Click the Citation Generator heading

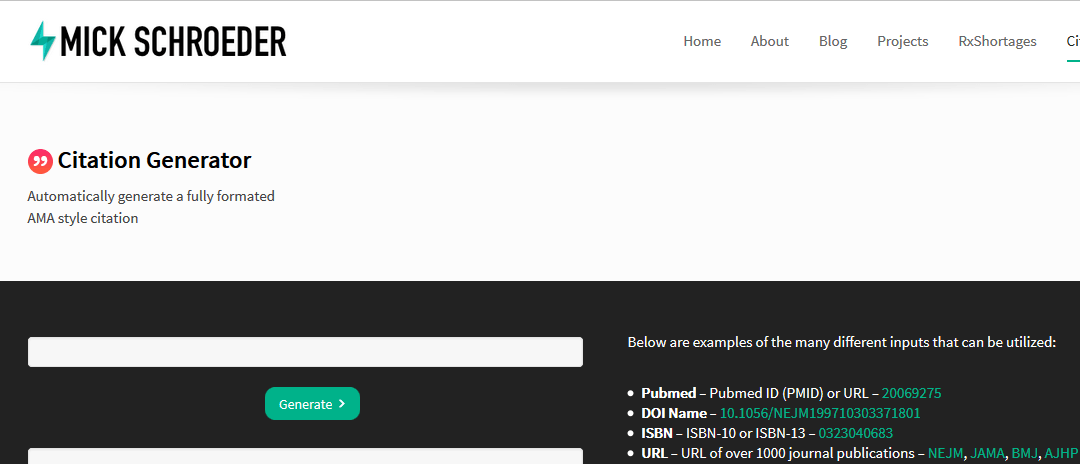(x=154, y=160)
